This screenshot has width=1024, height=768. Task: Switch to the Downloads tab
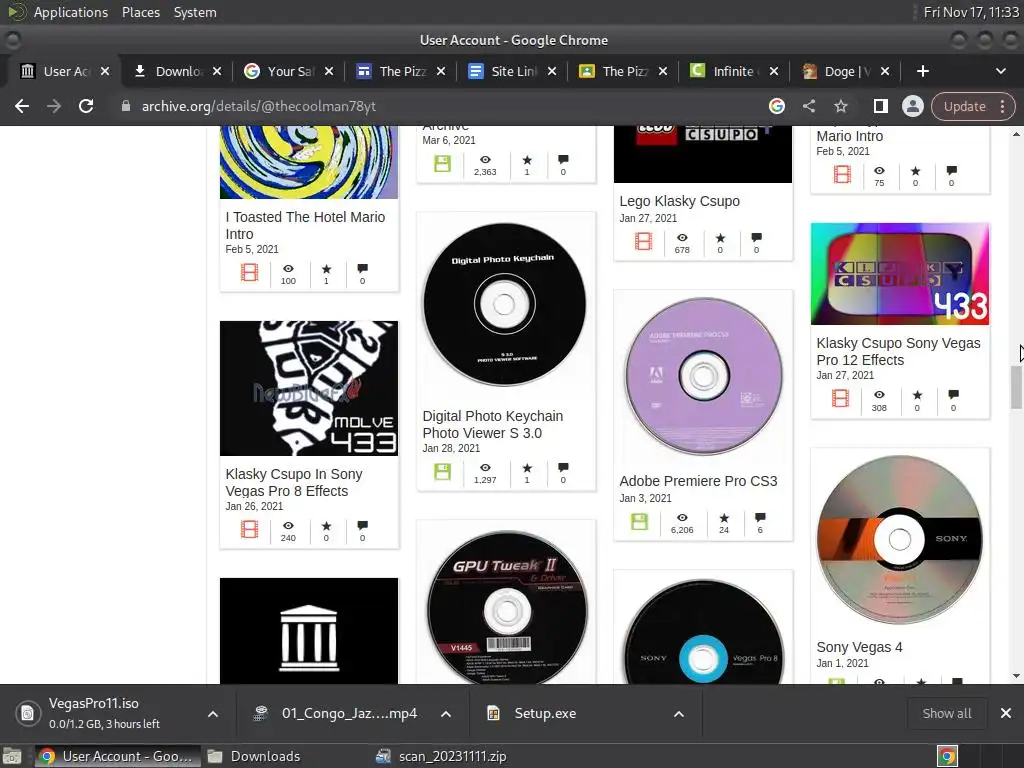tap(177, 71)
